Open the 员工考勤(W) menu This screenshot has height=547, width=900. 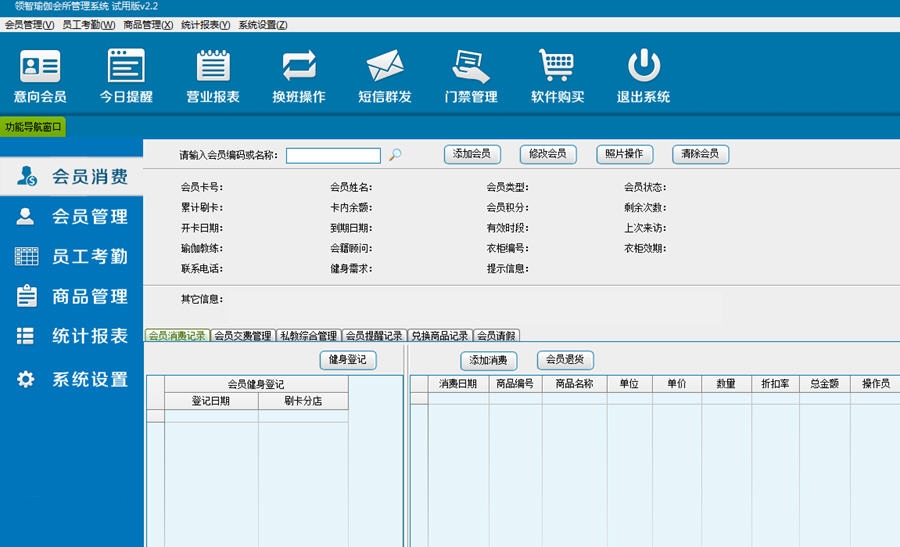(x=88, y=25)
